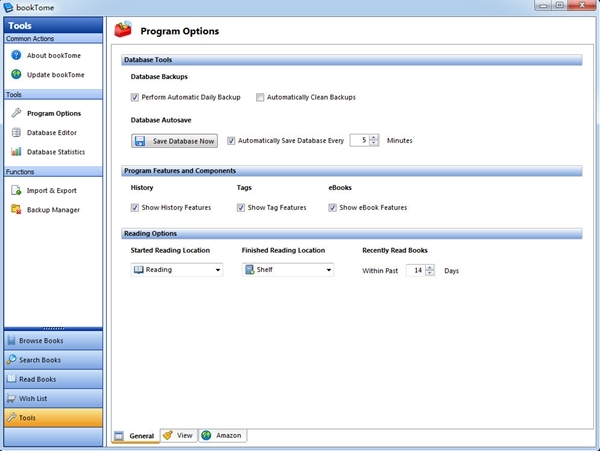Click the floppy disk icon on Save Database Now
The height and width of the screenshot is (451, 600).
tap(140, 141)
